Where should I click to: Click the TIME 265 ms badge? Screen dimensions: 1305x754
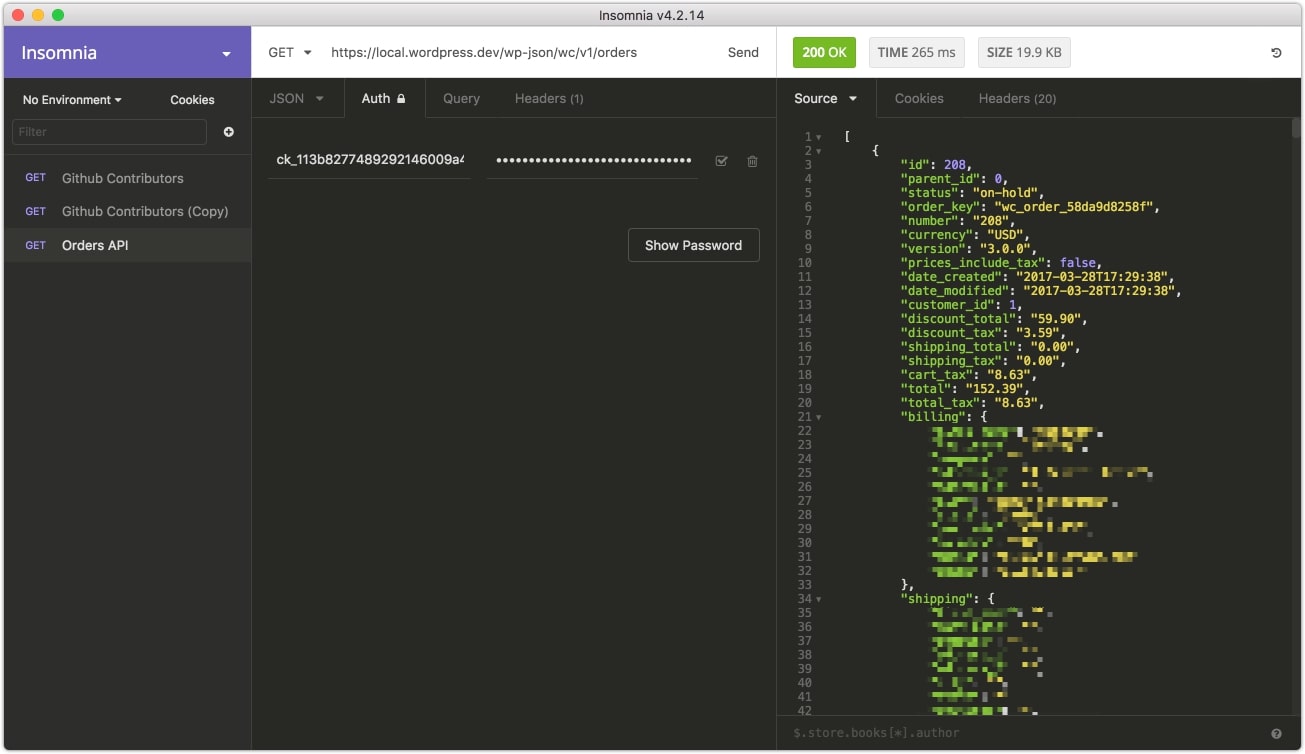coord(916,52)
